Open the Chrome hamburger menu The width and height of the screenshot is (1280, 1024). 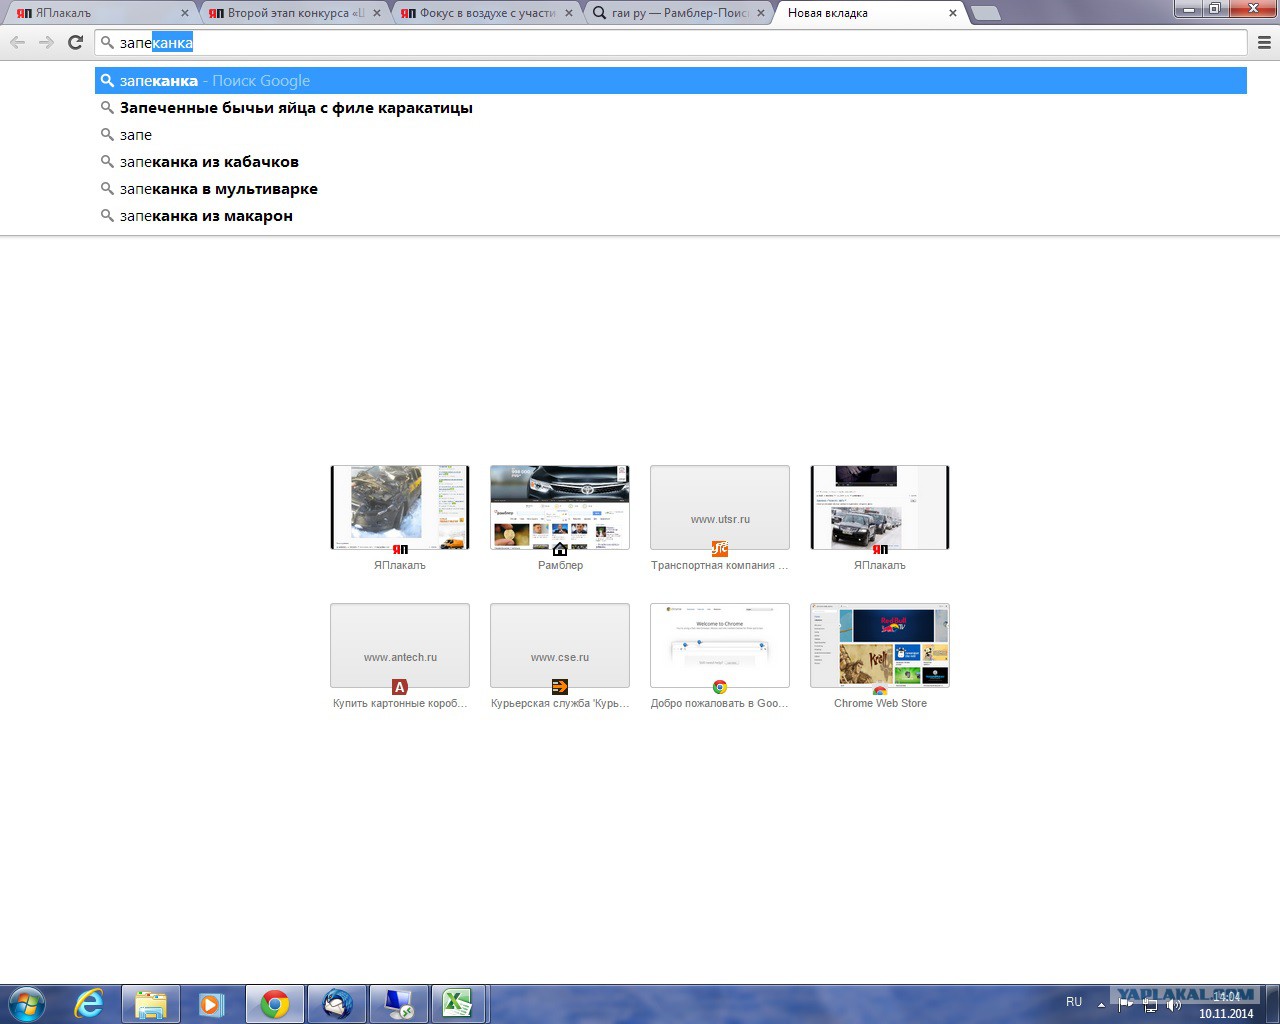[x=1264, y=42]
